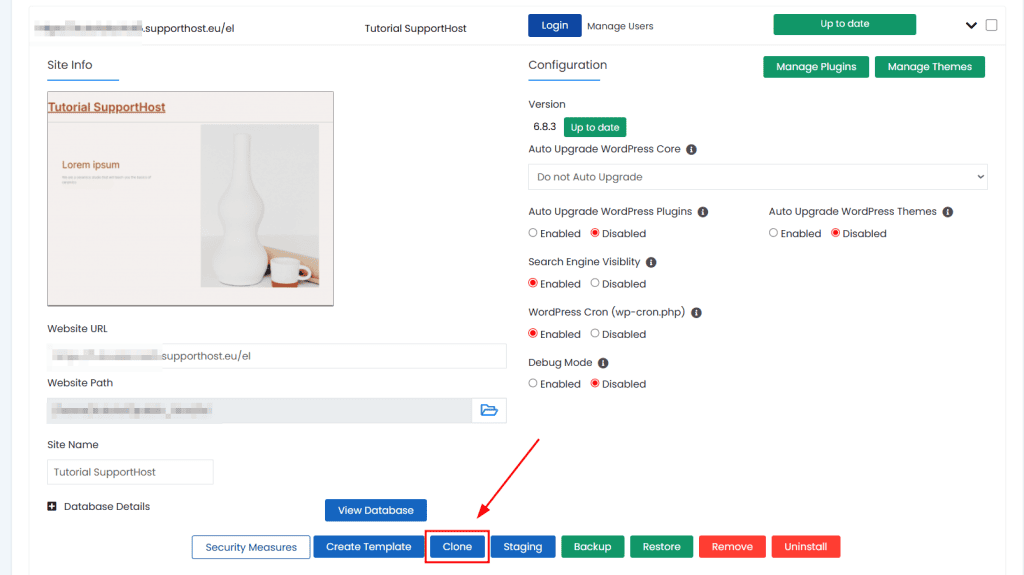Click info icon beside Debug Mode
The width and height of the screenshot is (1024, 575).
coord(603,363)
